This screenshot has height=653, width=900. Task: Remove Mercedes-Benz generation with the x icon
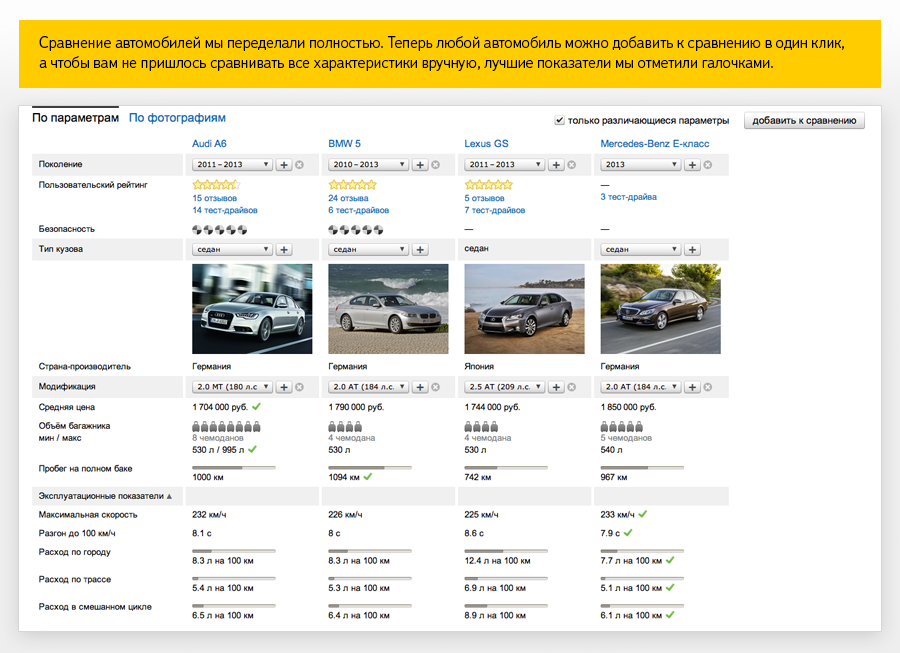[x=708, y=165]
